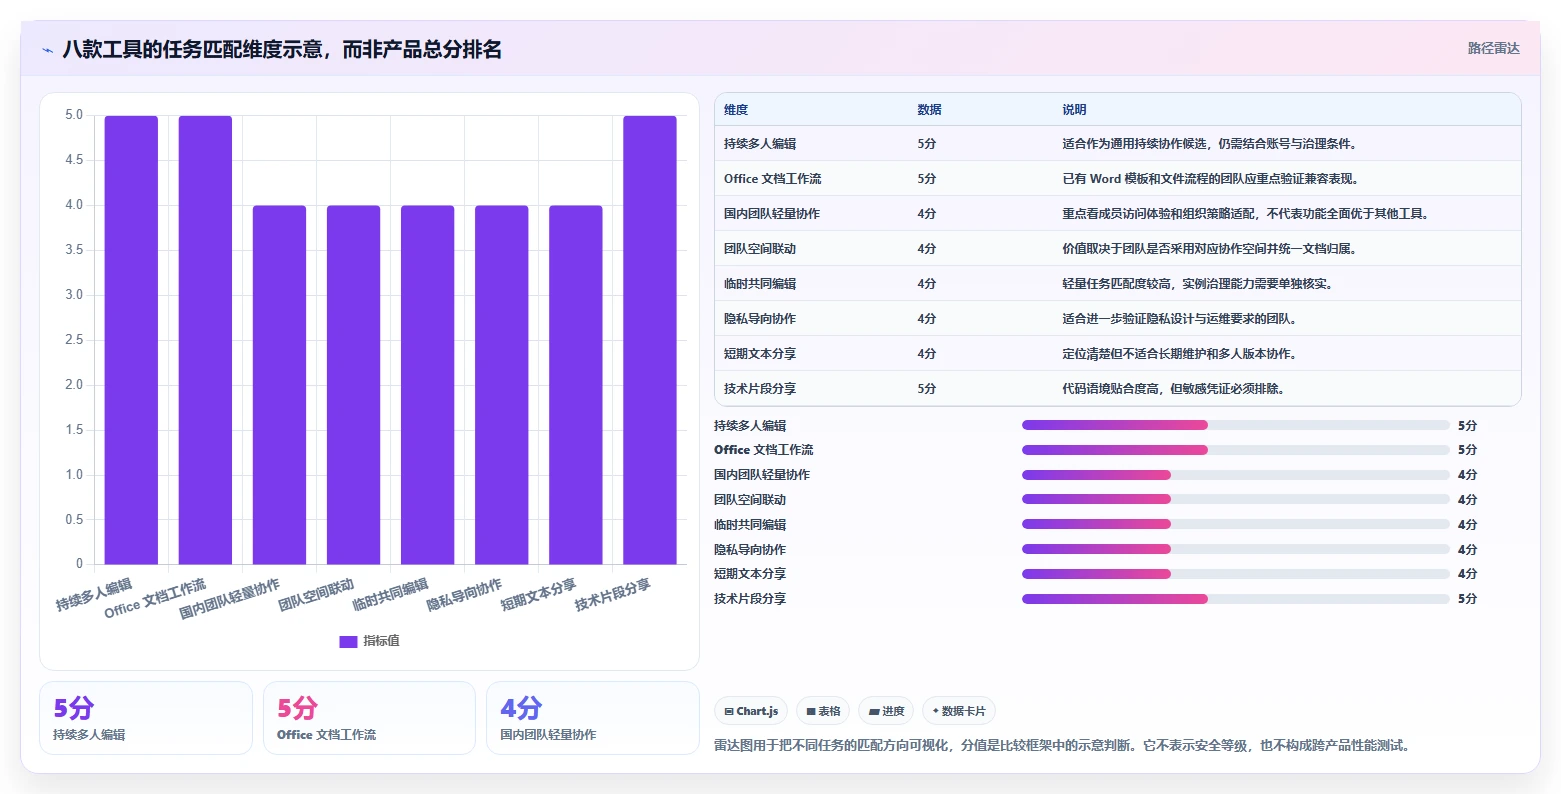Click description 定位清楚但不适合长期维护和多人版本协作。
1561x794 pixels.
[1179, 354]
